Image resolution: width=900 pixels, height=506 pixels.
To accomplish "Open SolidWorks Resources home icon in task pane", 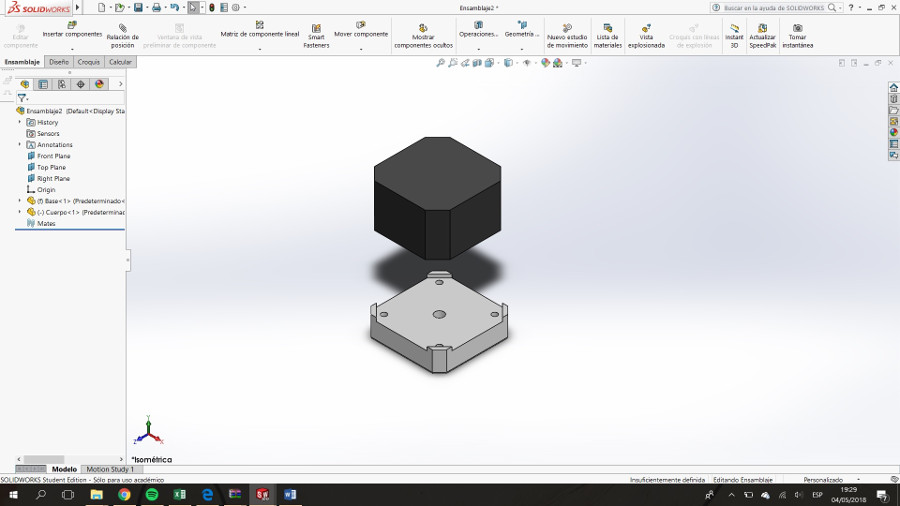I will [x=894, y=87].
